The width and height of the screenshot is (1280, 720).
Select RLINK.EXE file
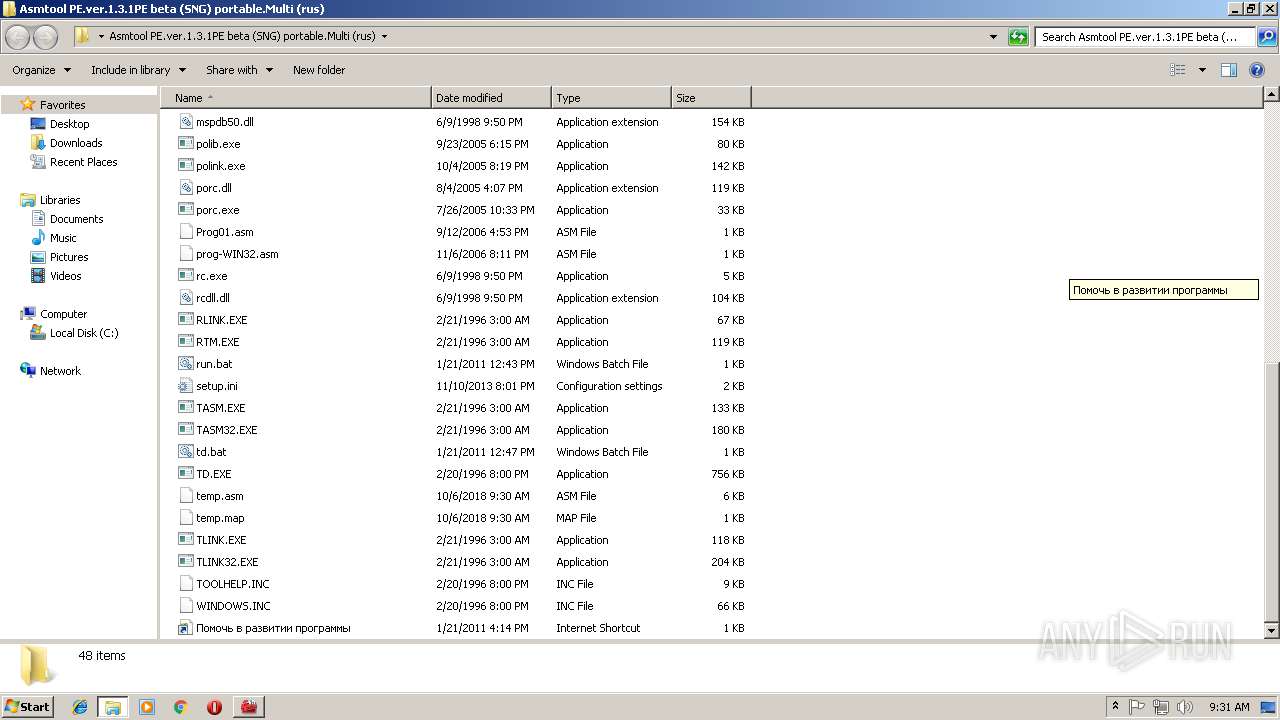coord(221,320)
